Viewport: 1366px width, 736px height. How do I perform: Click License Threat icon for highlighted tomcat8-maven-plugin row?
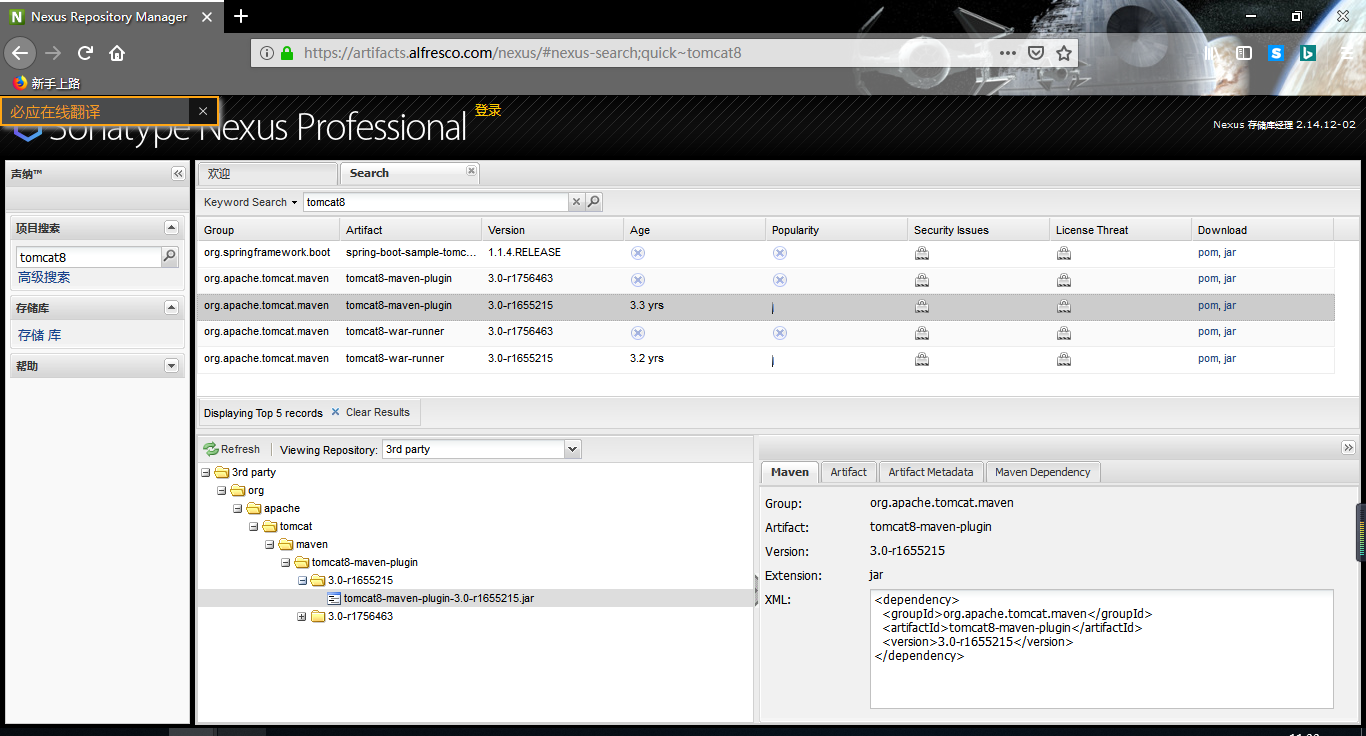(1064, 306)
